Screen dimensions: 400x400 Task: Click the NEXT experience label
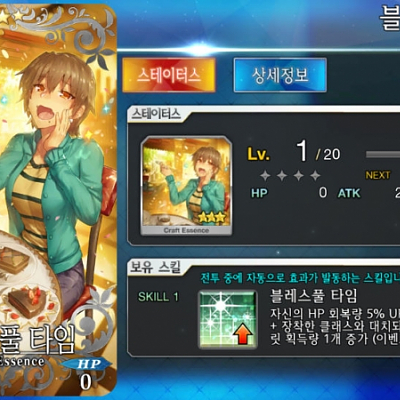tap(378, 175)
